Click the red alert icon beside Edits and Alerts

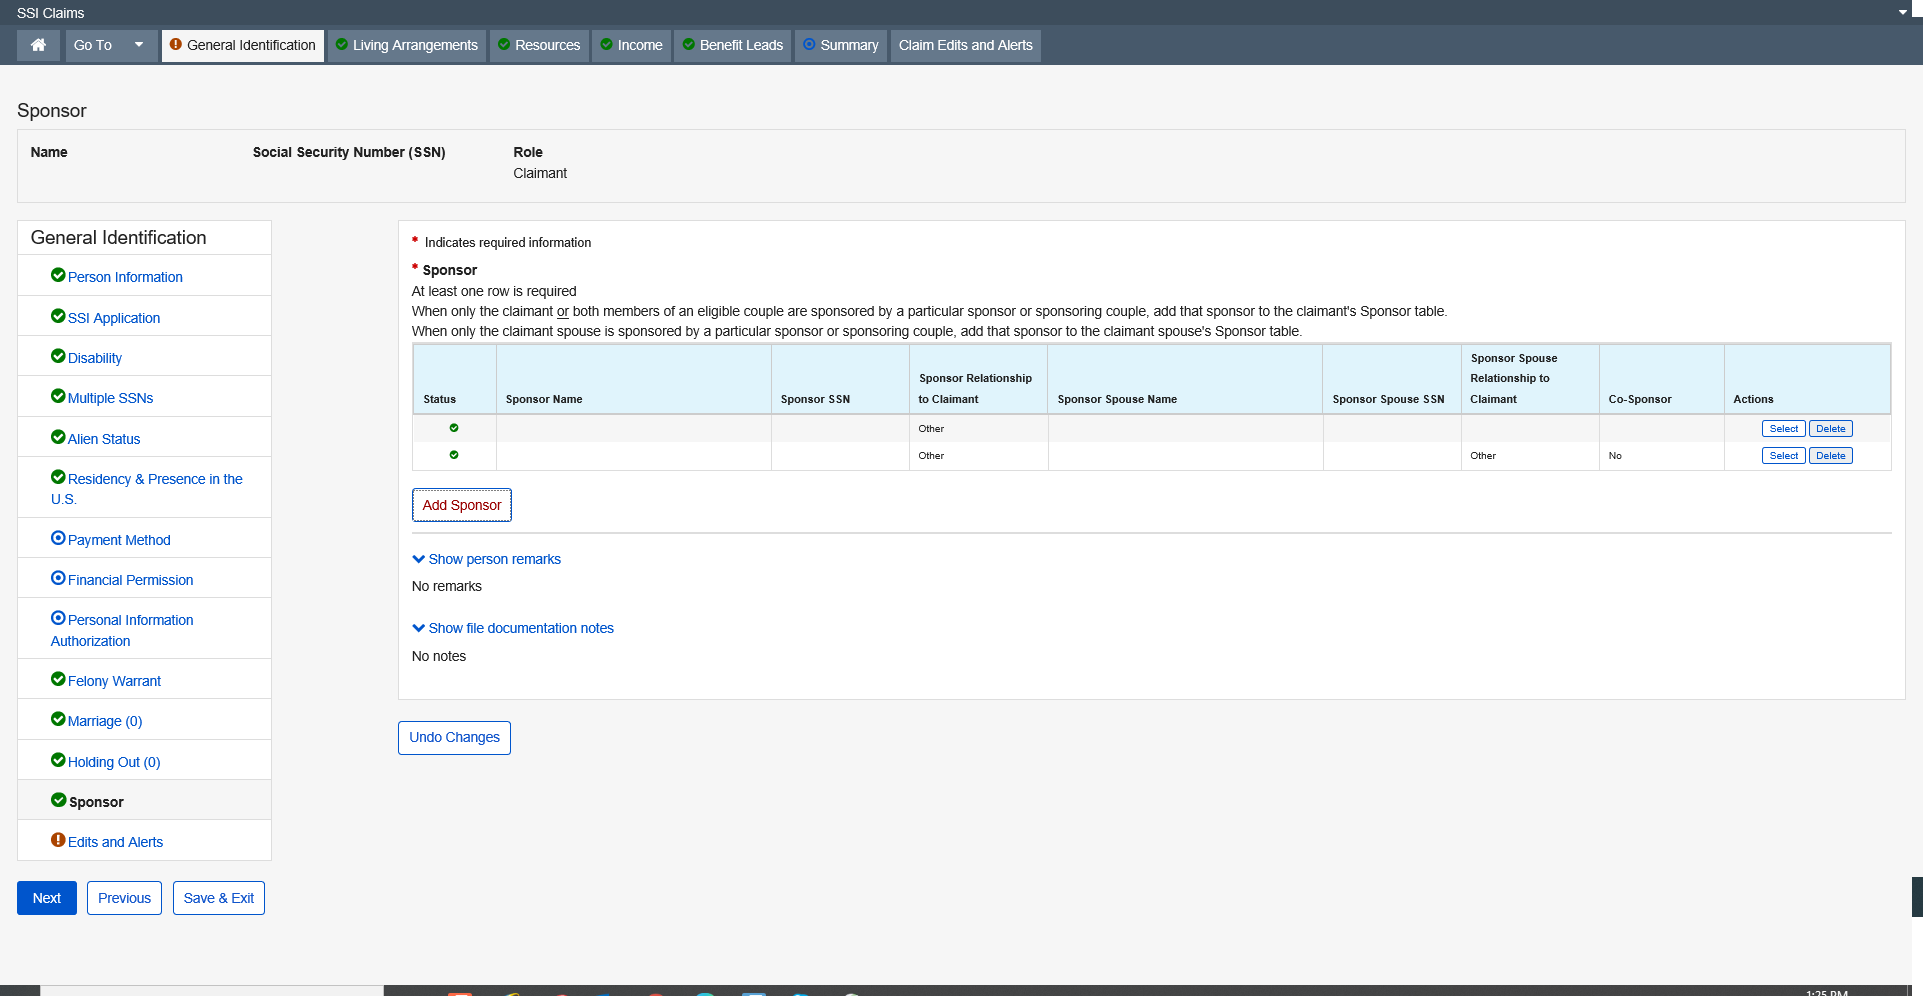(58, 841)
